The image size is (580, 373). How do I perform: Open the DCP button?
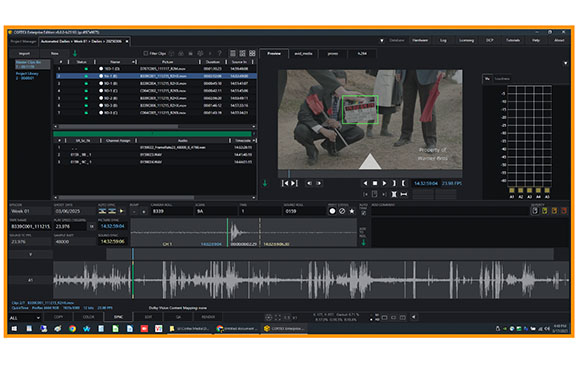tap(489, 40)
